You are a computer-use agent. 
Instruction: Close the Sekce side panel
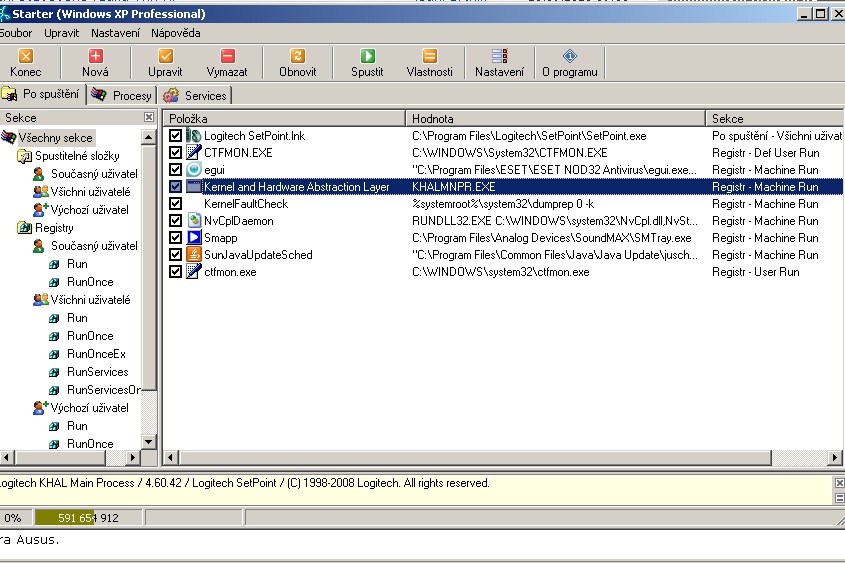tap(149, 117)
